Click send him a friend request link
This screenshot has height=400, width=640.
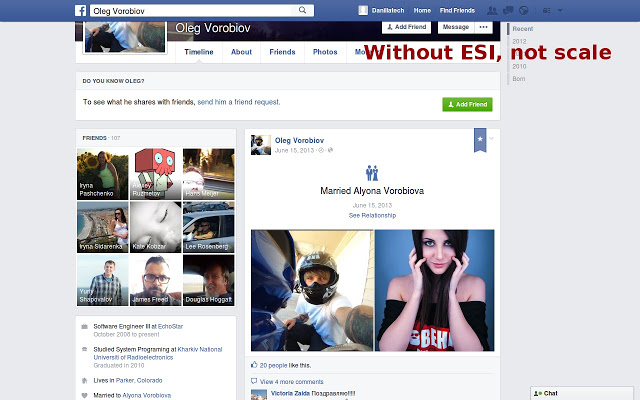pyautogui.click(x=239, y=102)
